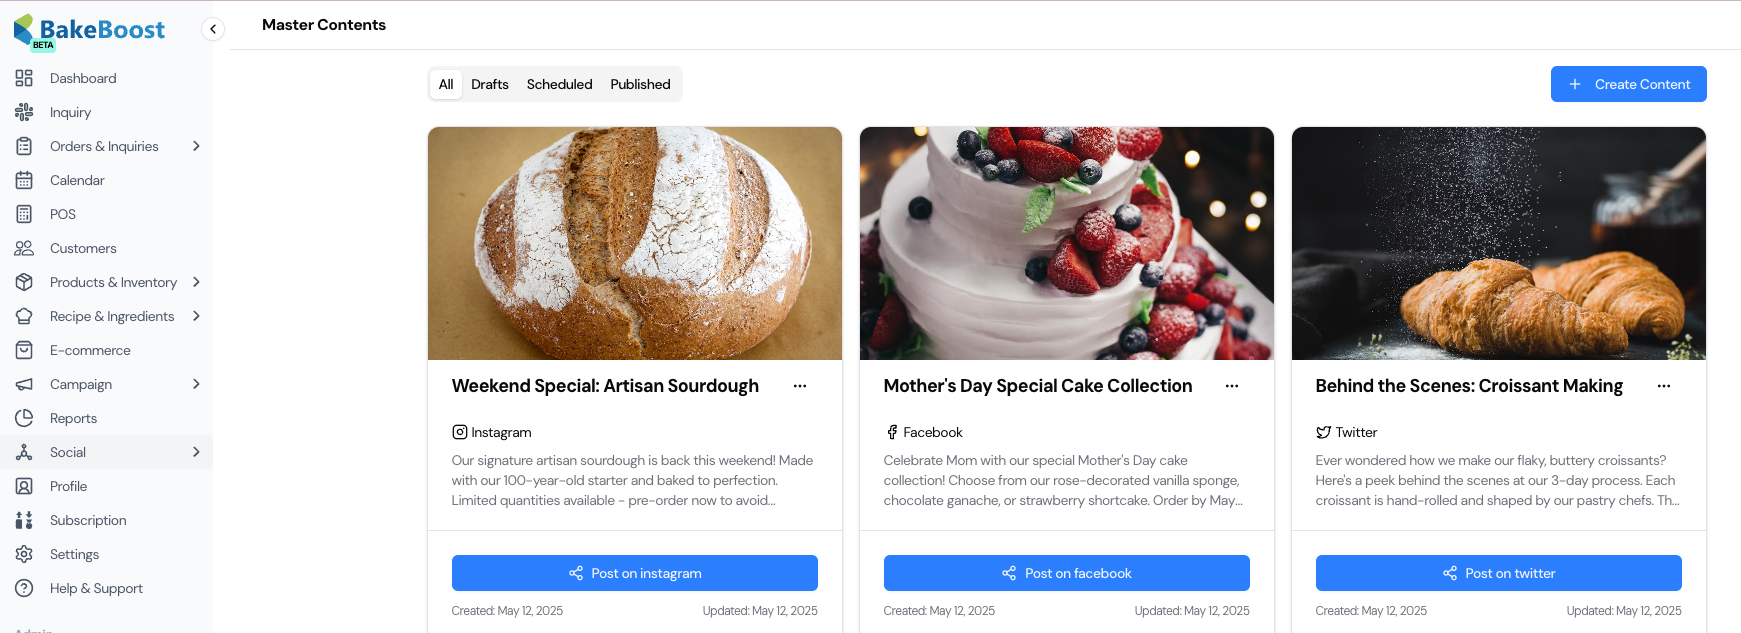Open the Reports pie chart icon

pos(24,418)
